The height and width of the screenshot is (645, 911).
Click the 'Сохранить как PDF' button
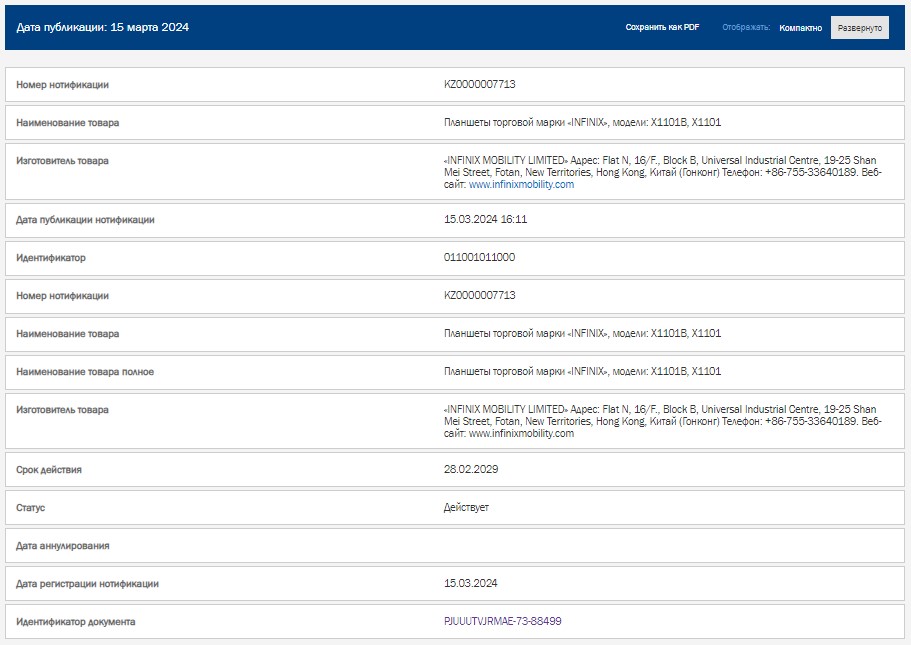(662, 27)
